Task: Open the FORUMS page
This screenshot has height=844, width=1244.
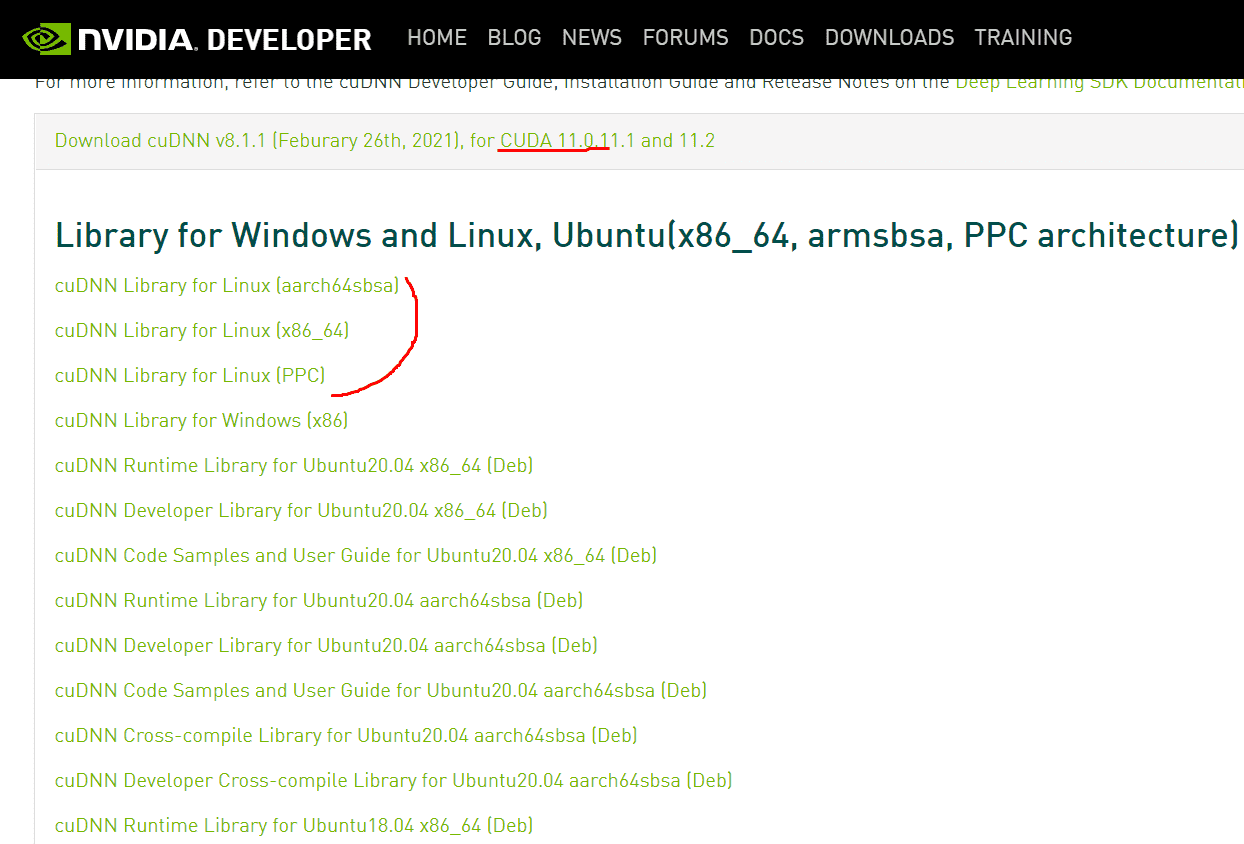Action: (x=685, y=38)
